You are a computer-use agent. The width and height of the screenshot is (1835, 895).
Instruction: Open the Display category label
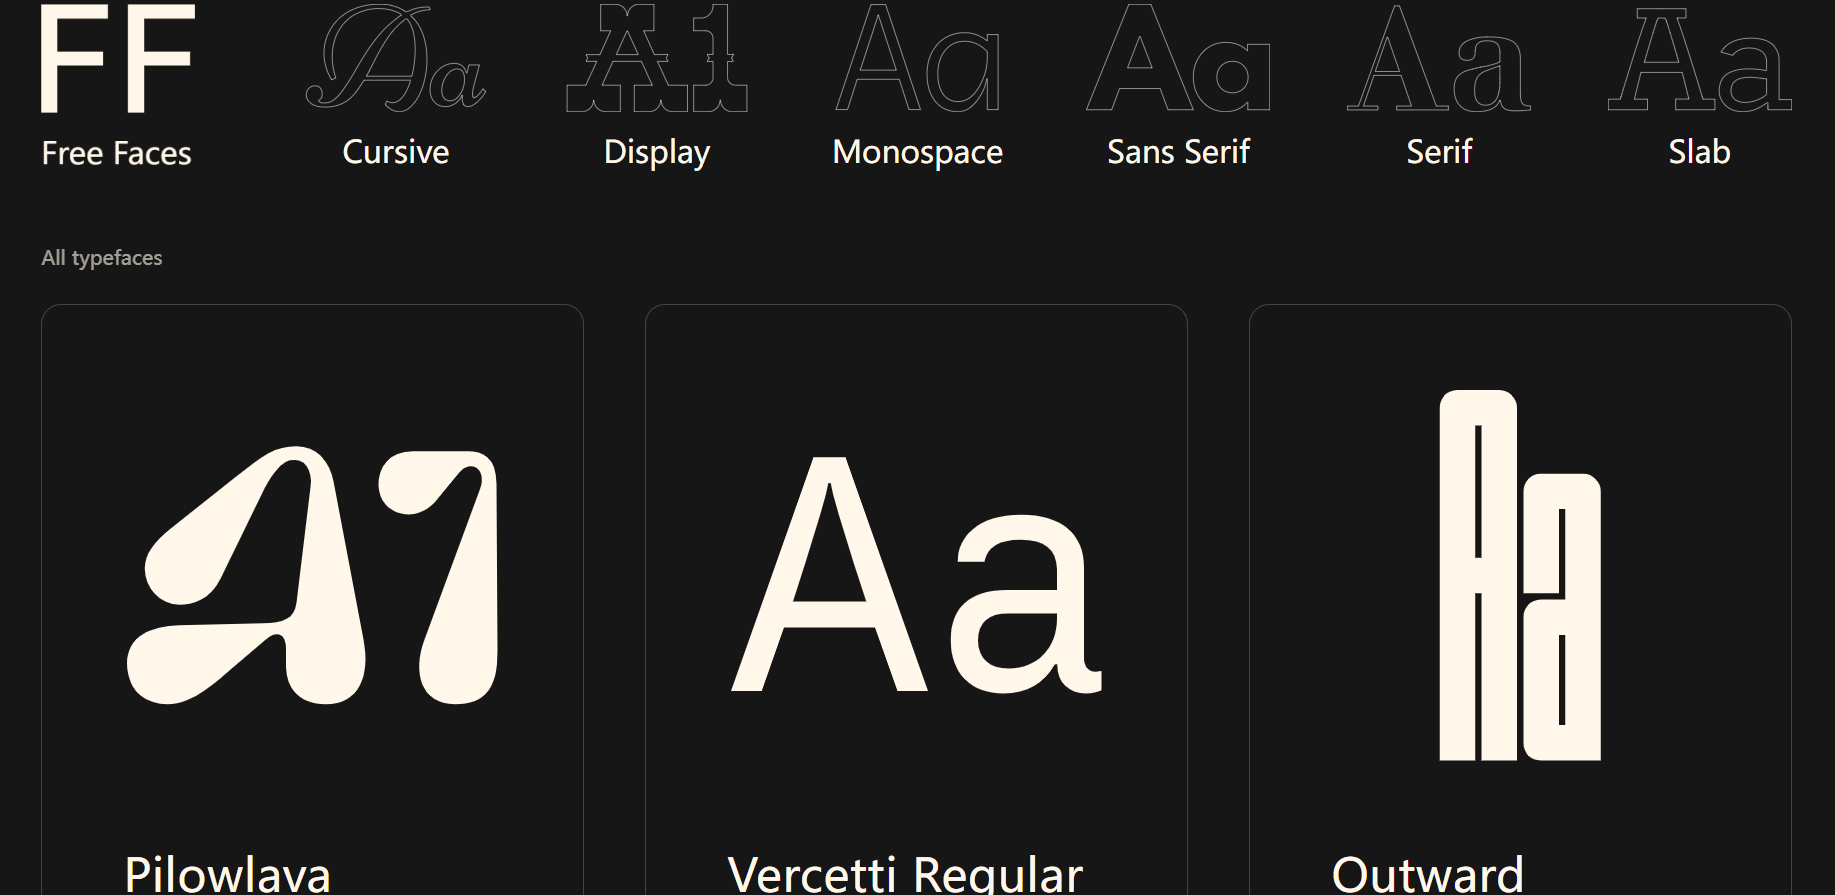657,152
